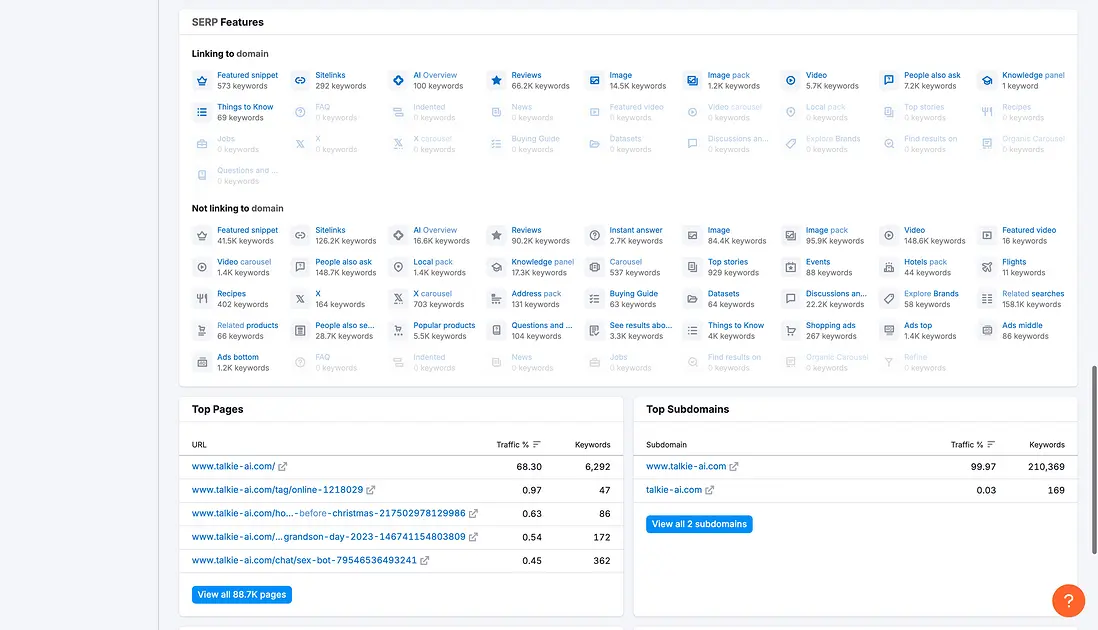Screen dimensions: 1098x630
Task: Click the Image icon with 14.5K keywords
Action: click(594, 80)
